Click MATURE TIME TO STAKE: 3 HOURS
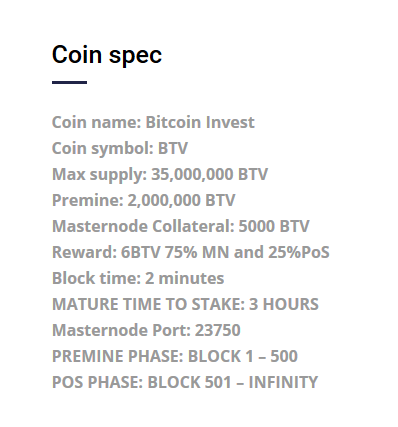 185,304
